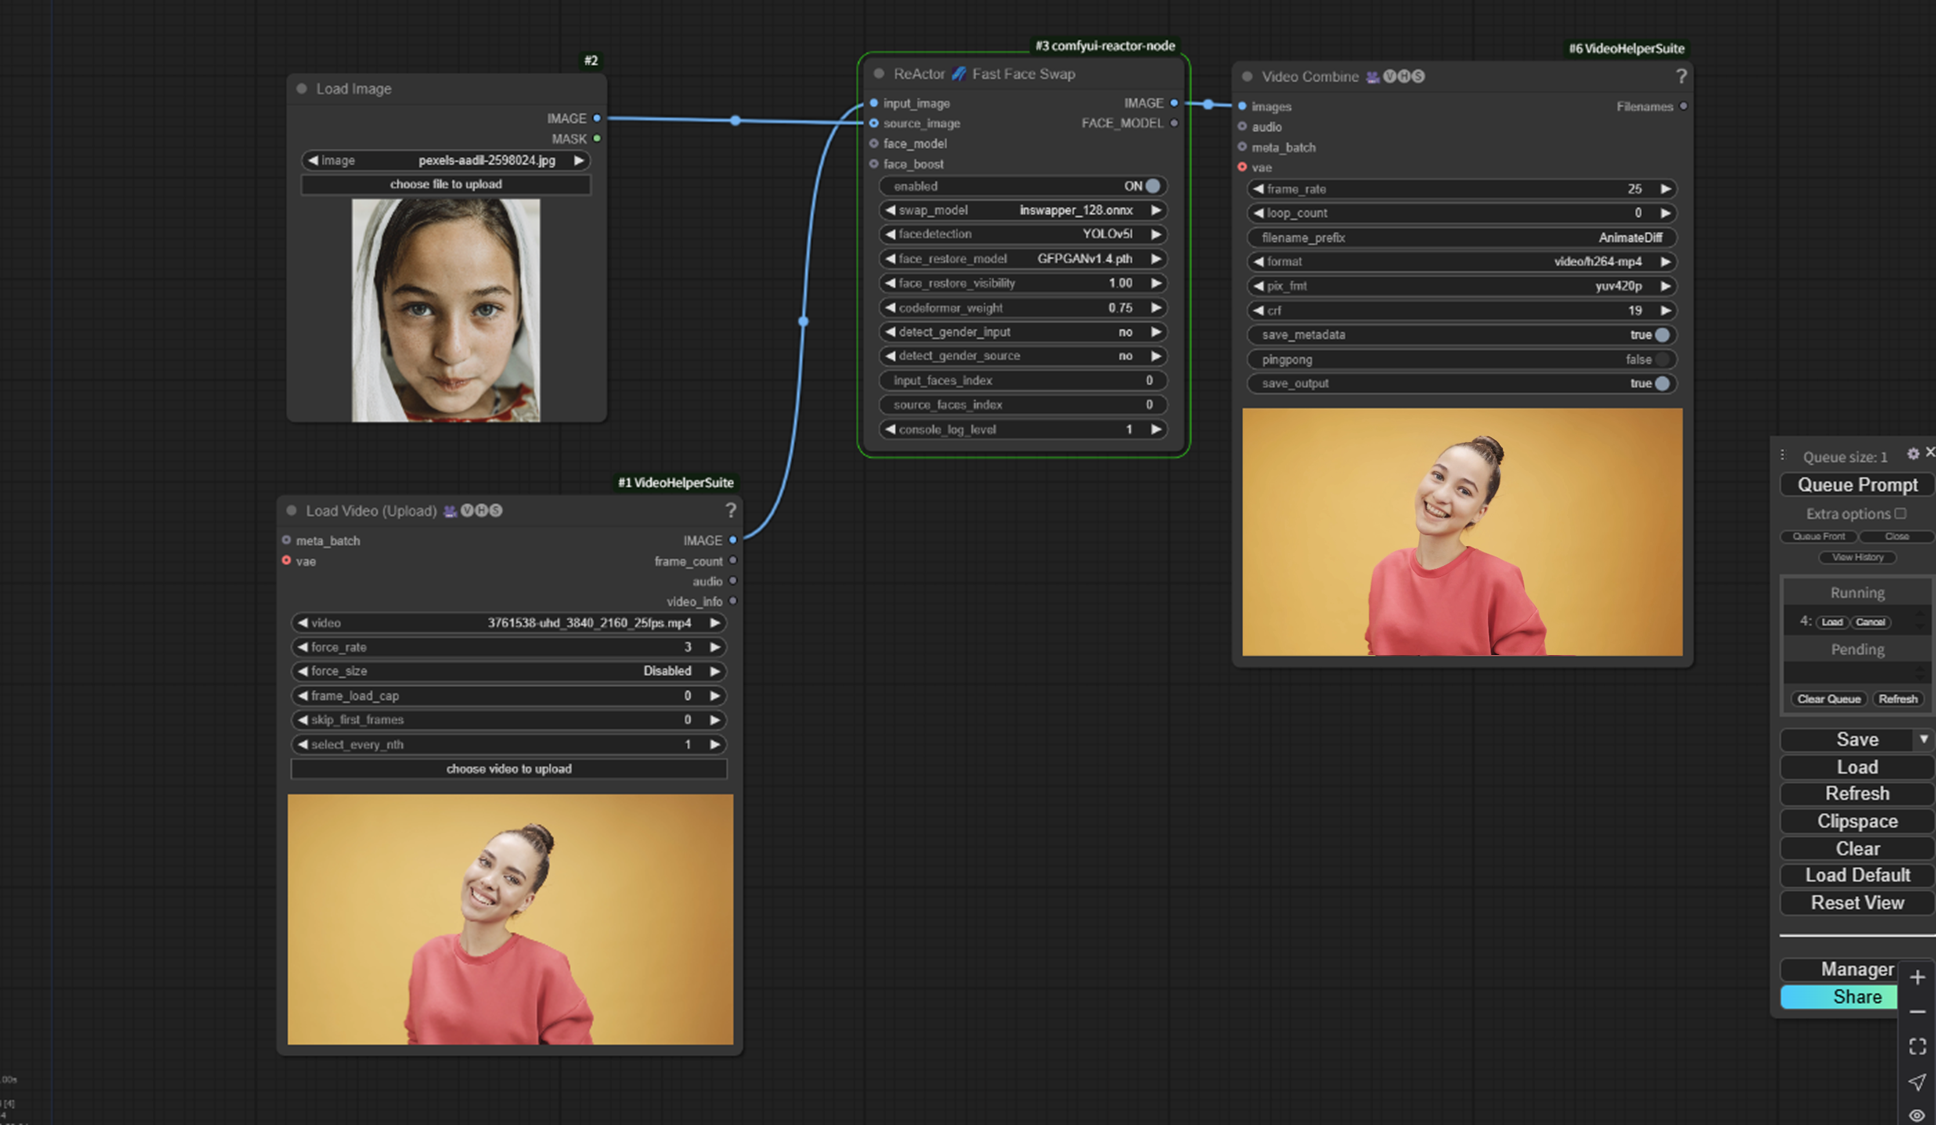Toggle save_metadata on Video Combine
This screenshot has width=1936, height=1125.
(1661, 335)
